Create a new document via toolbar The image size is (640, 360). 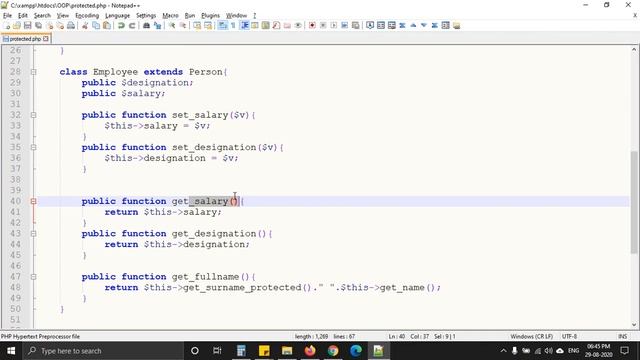(x=6, y=25)
